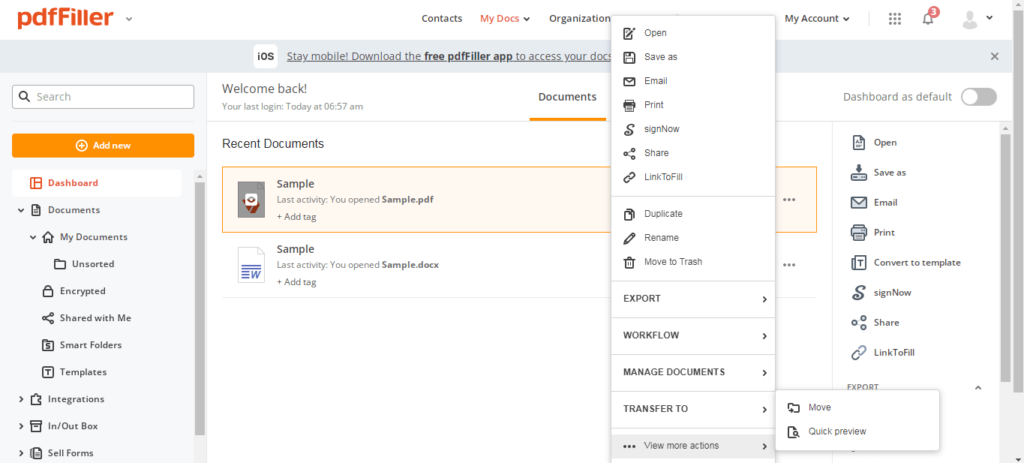Toggle Dashboard as default switch
The height and width of the screenshot is (463, 1024).
978,97
